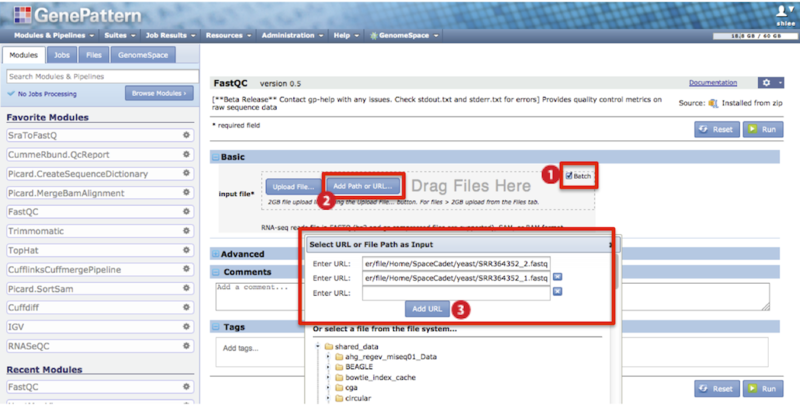Toggle the Batch checkbox

569,176
